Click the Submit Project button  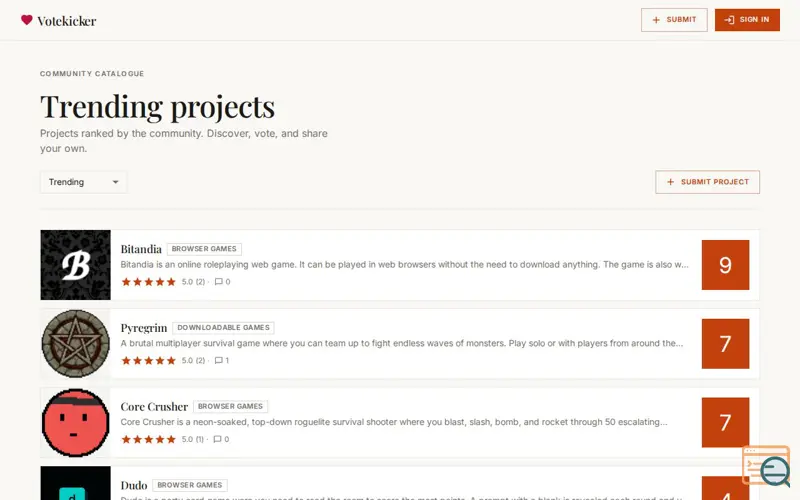707,182
